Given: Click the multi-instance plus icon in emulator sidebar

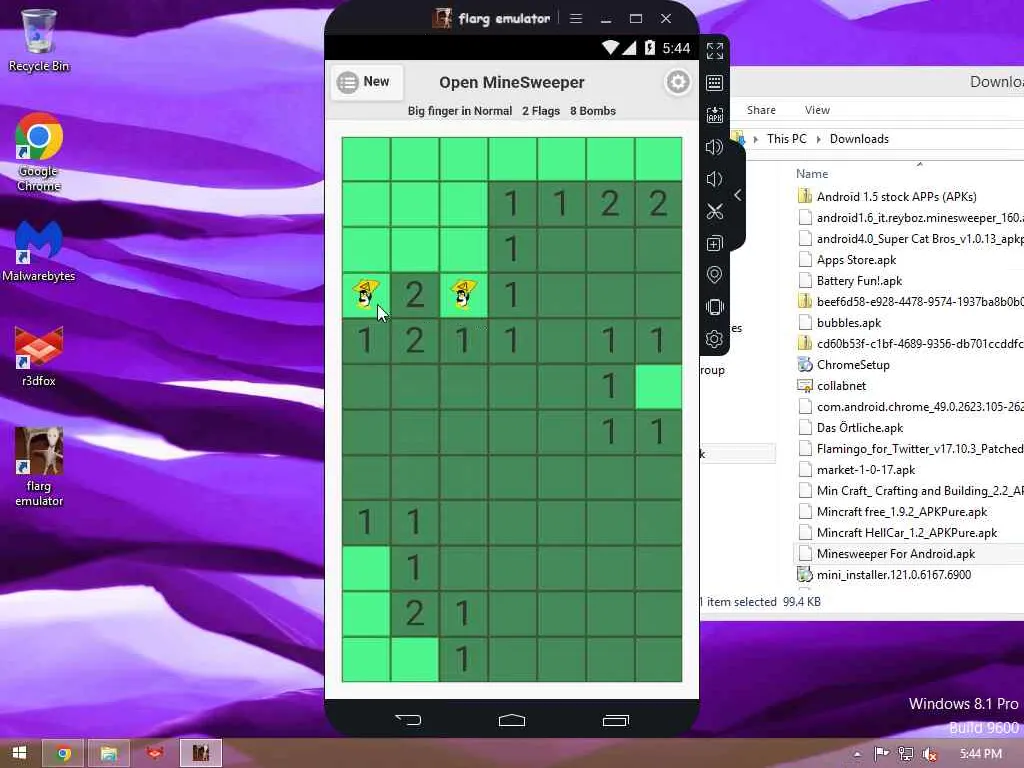Looking at the screenshot, I should (714, 244).
